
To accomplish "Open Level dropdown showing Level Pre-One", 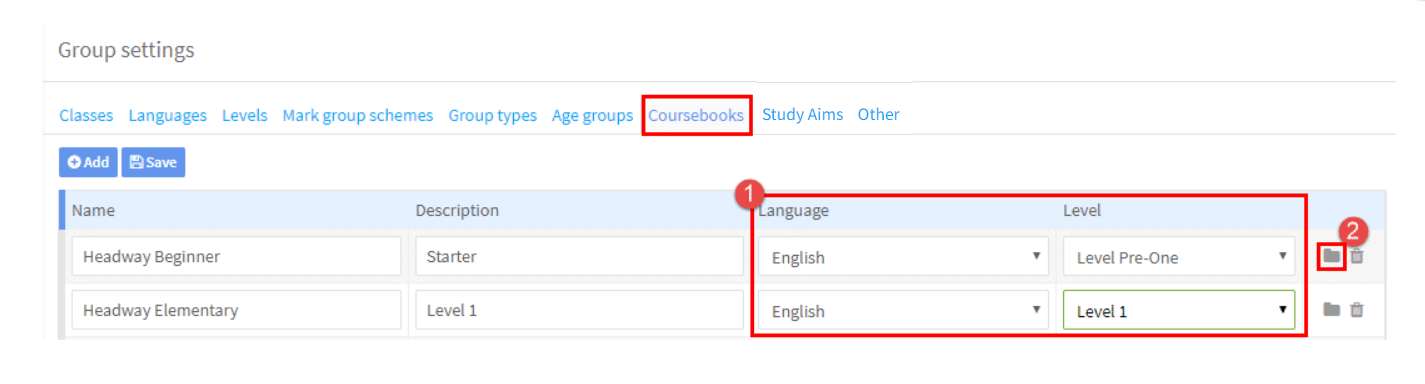I will tap(1179, 257).
